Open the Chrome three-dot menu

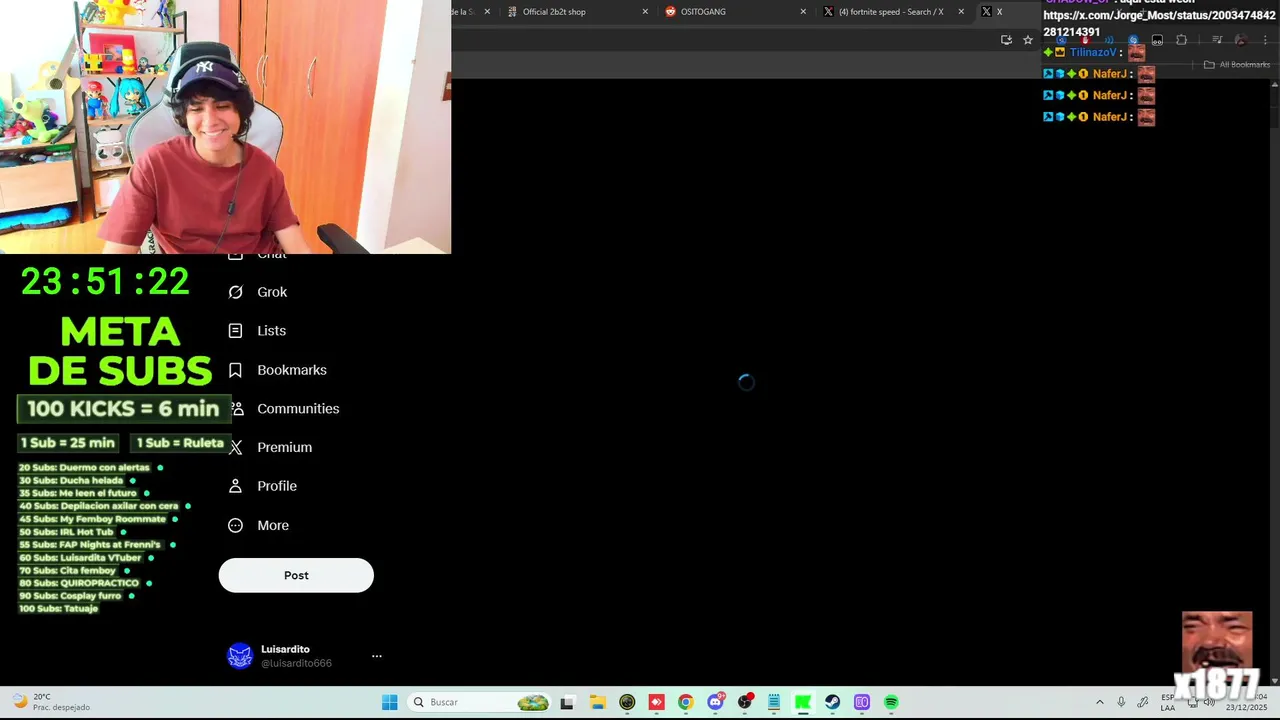(x=1265, y=40)
